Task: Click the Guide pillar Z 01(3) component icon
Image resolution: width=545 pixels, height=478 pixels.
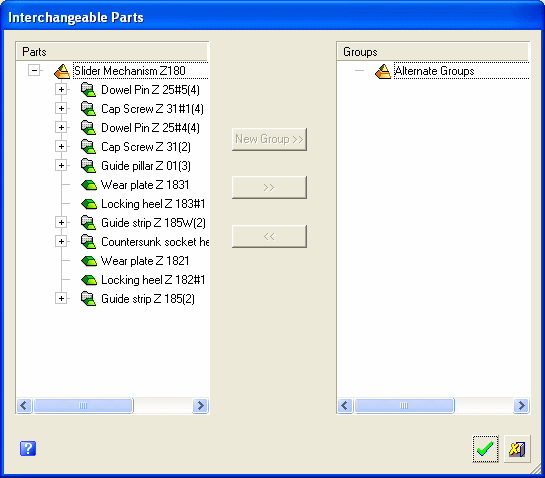Action: 88,165
